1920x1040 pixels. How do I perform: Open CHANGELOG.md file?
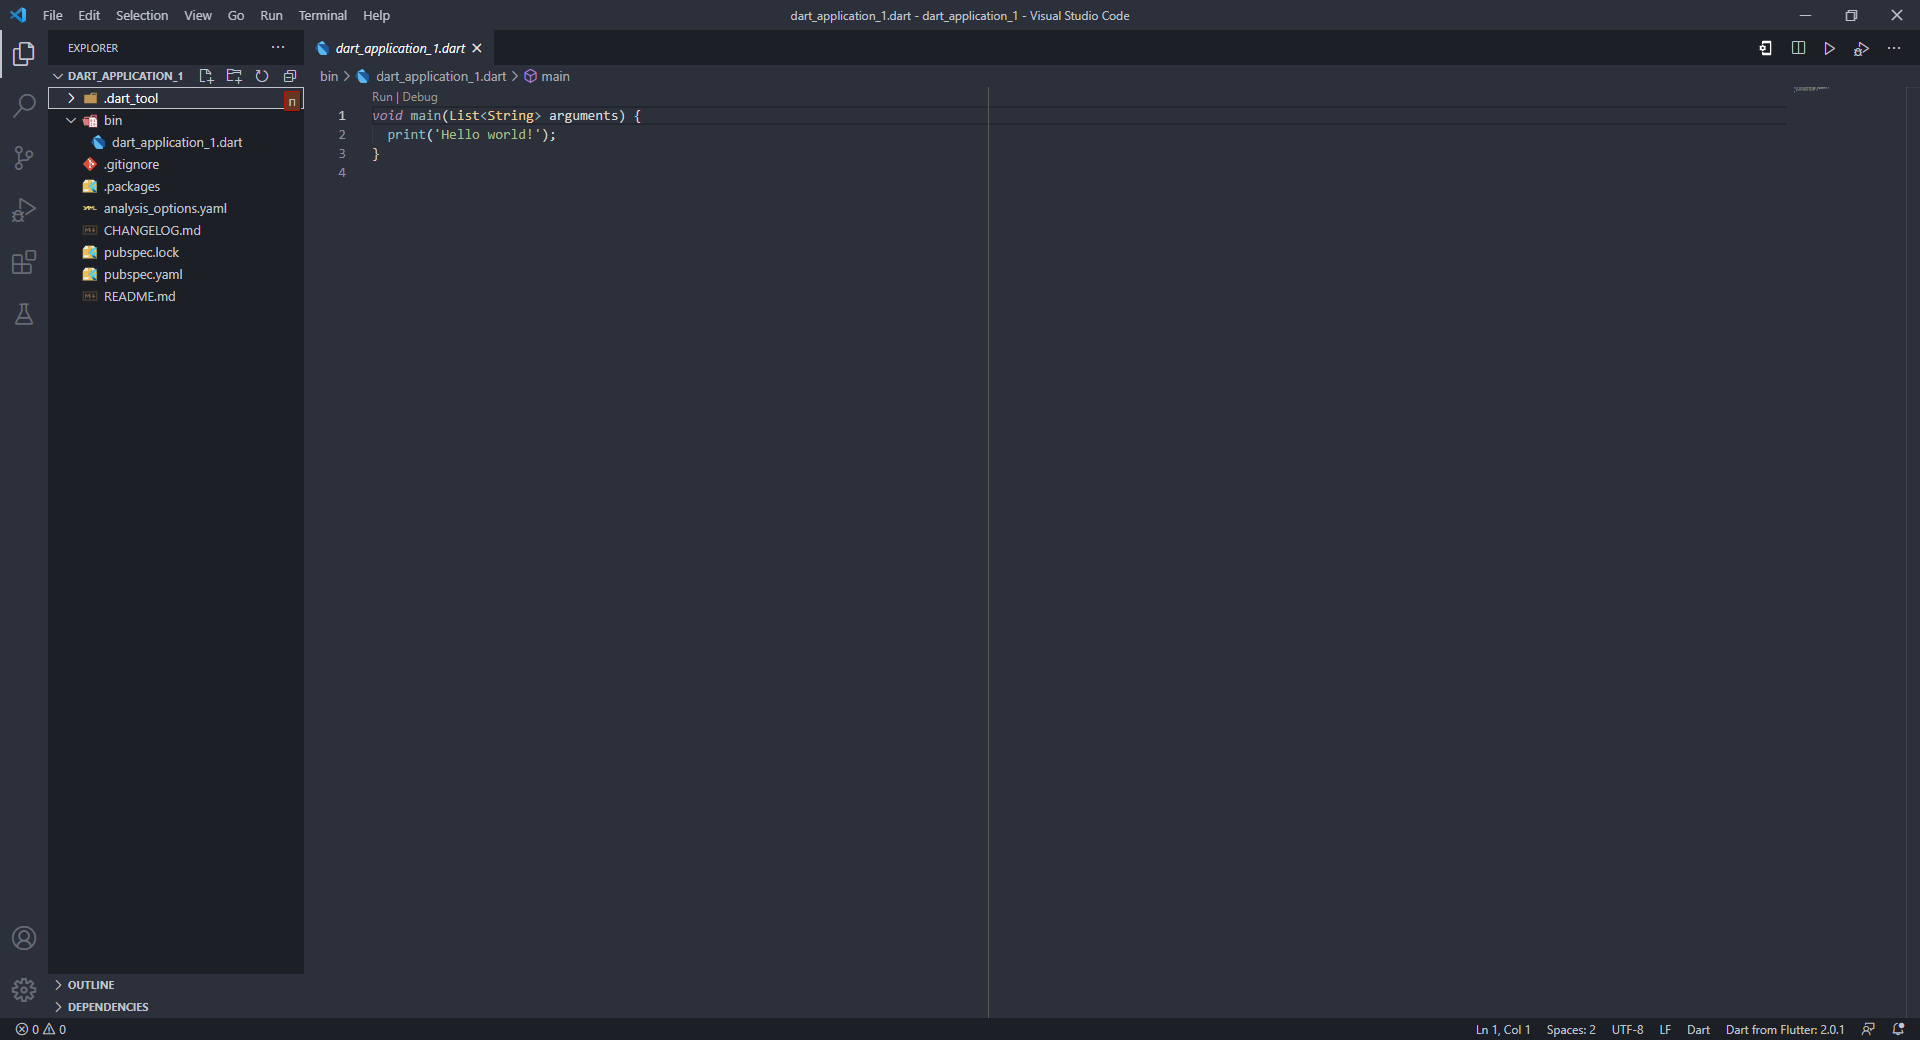pyautogui.click(x=176, y=230)
